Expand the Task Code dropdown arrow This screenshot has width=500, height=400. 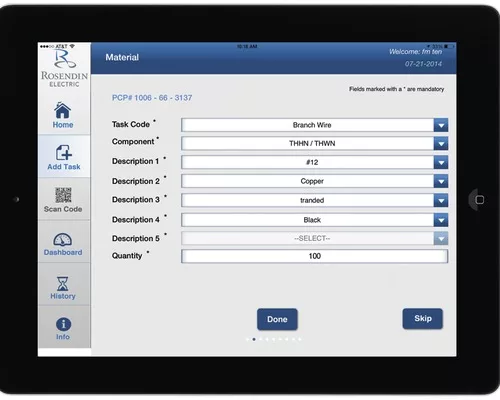441,125
